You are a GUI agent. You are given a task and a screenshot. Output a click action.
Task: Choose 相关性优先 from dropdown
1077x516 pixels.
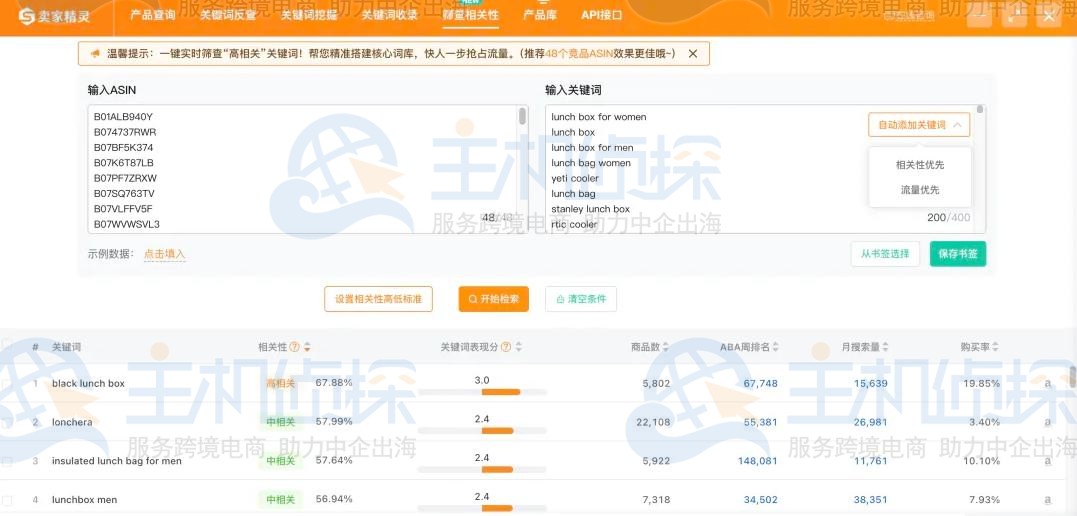pos(920,165)
